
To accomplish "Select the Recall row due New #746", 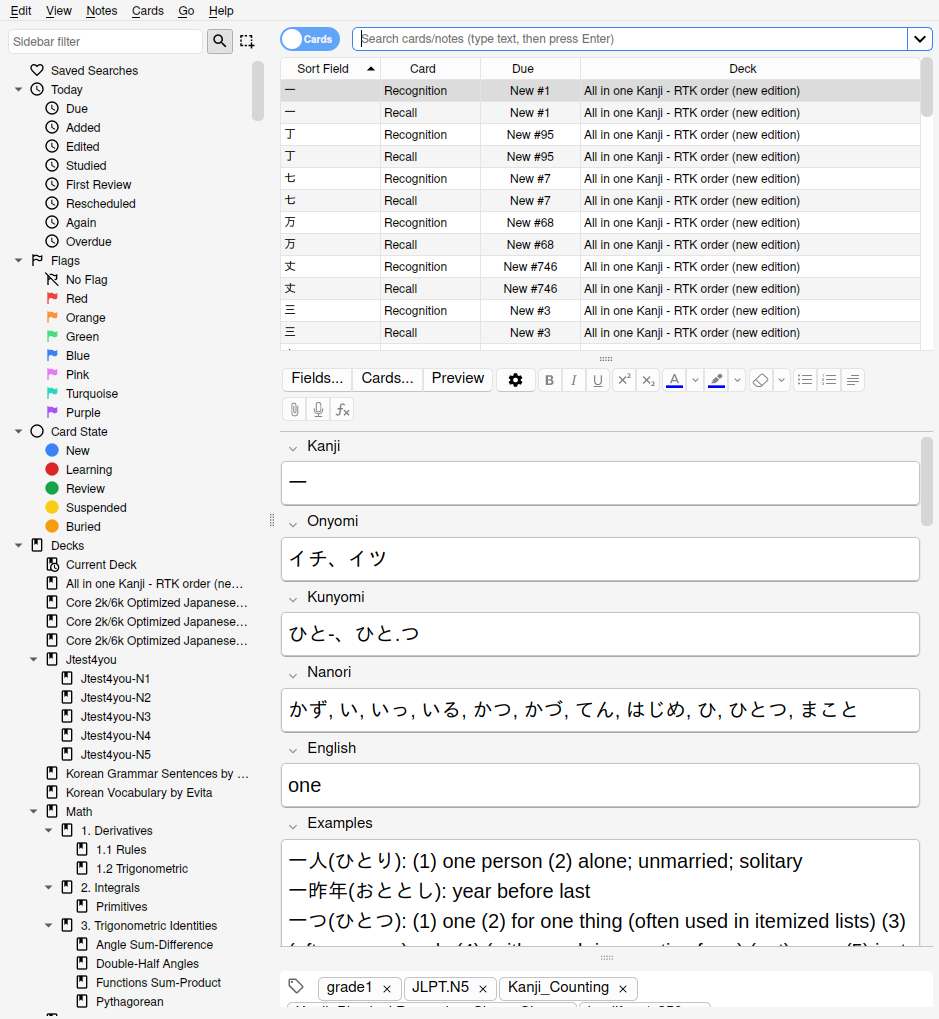I will point(600,289).
